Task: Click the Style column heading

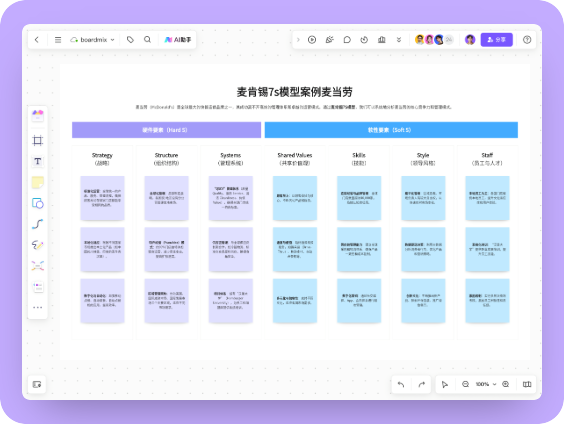Action: click(423, 159)
